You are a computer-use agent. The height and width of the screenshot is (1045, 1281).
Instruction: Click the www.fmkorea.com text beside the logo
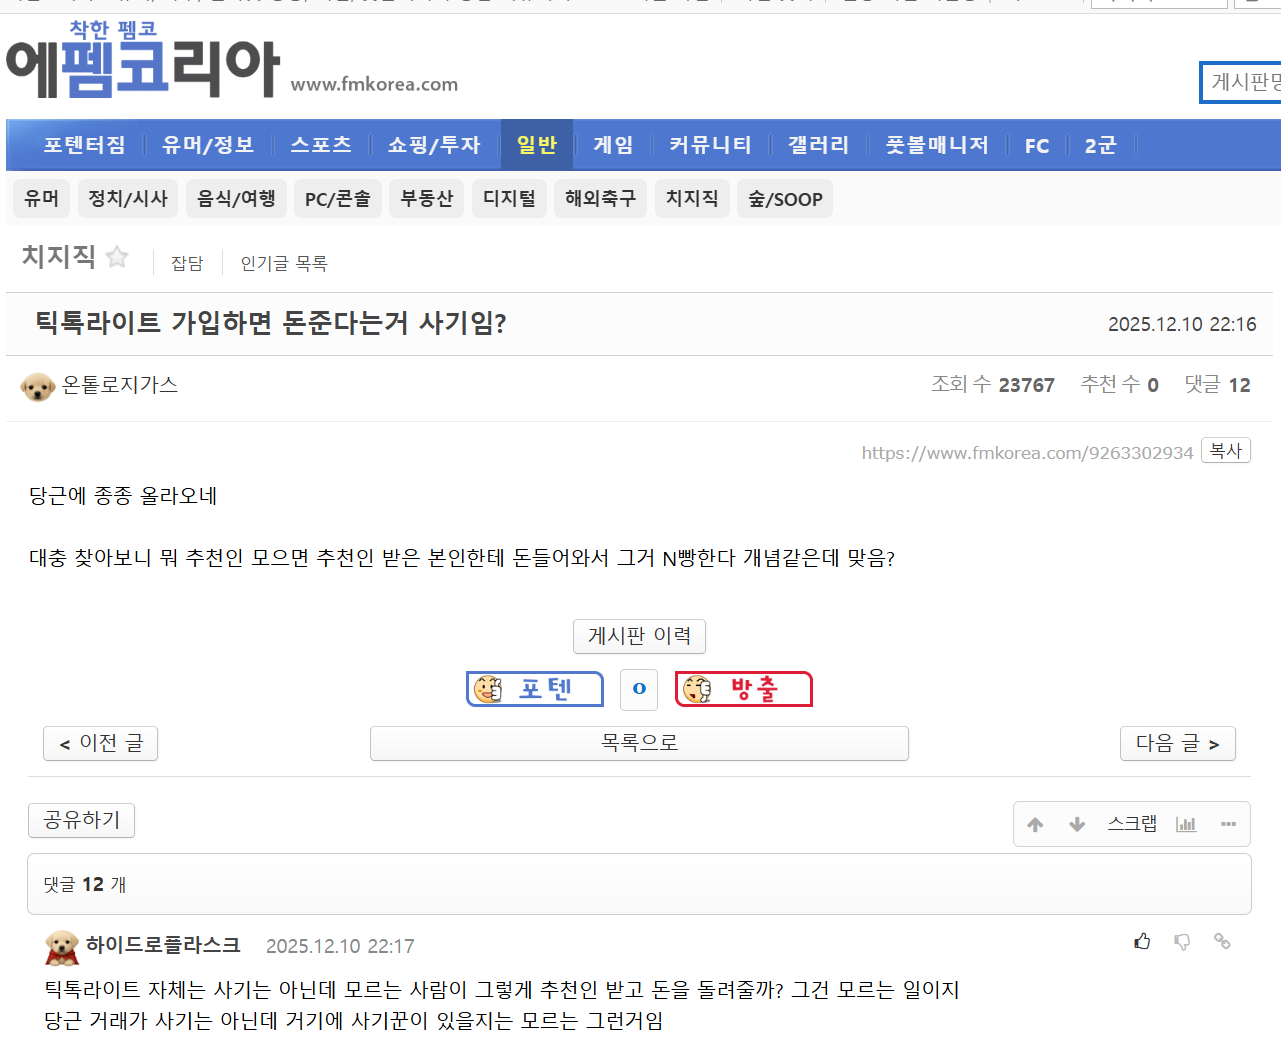pos(374,85)
